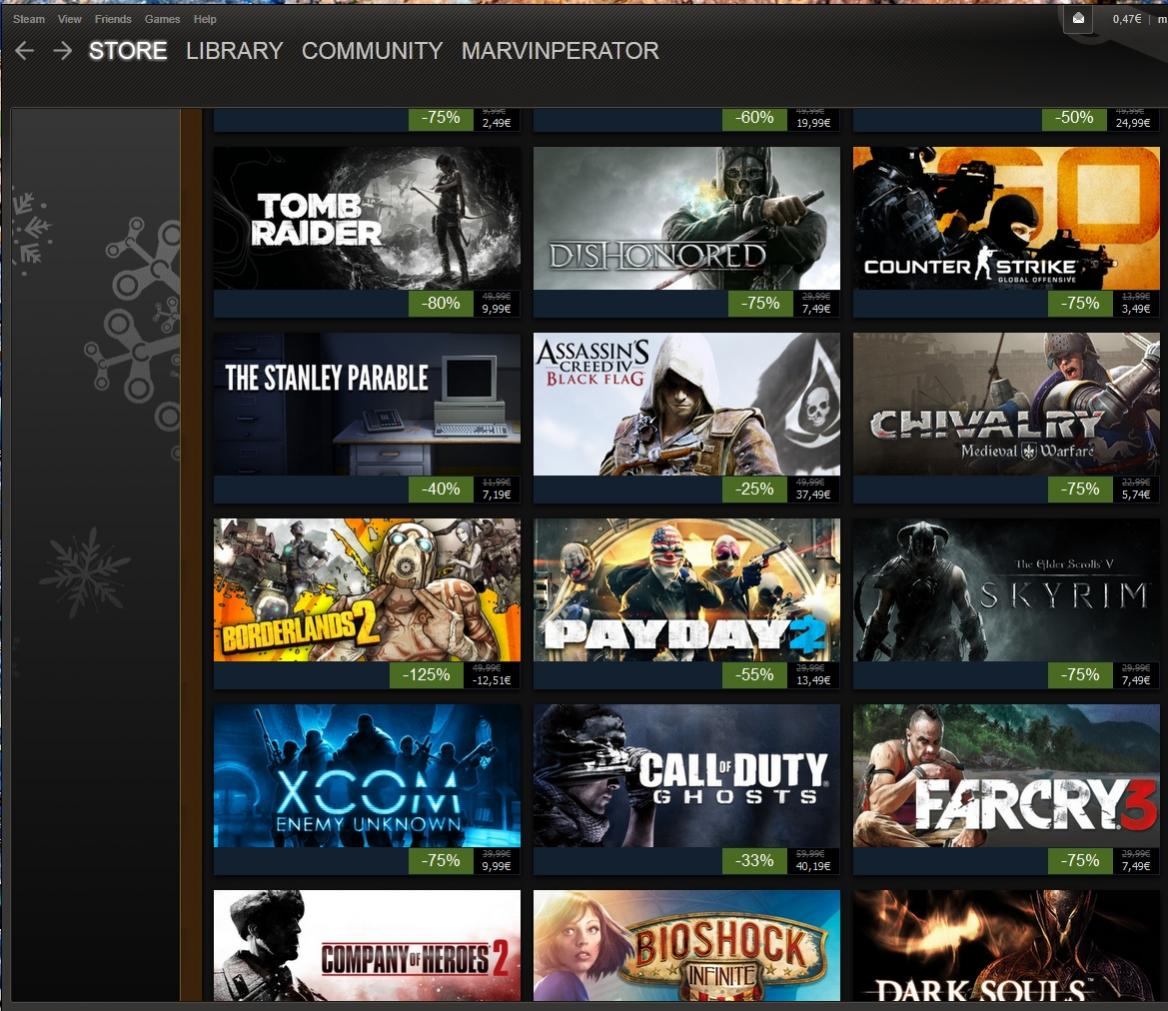The height and width of the screenshot is (1011, 1168).
Task: Click Borderlands 2's -125% discount badge
Action: click(x=426, y=675)
